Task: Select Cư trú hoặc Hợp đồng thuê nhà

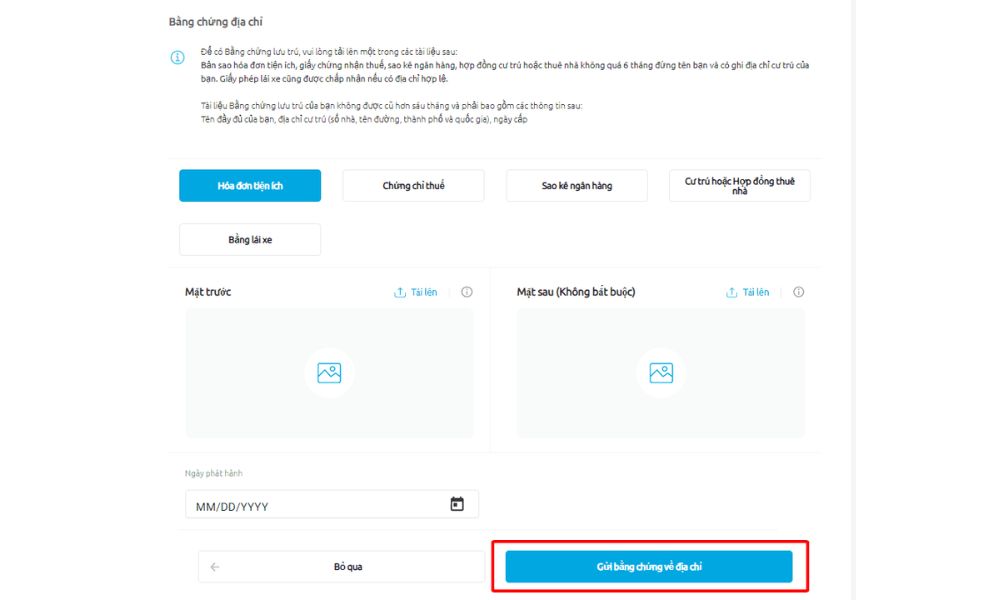Action: tap(740, 186)
